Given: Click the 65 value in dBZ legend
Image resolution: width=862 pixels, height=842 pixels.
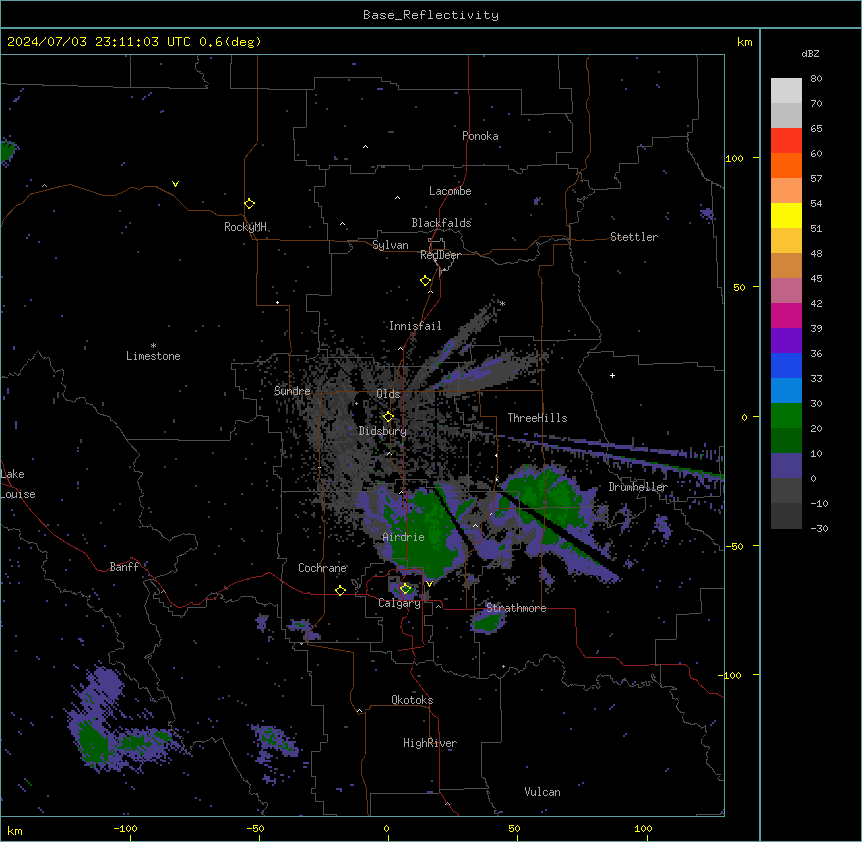Looking at the screenshot, I should click(x=816, y=129).
